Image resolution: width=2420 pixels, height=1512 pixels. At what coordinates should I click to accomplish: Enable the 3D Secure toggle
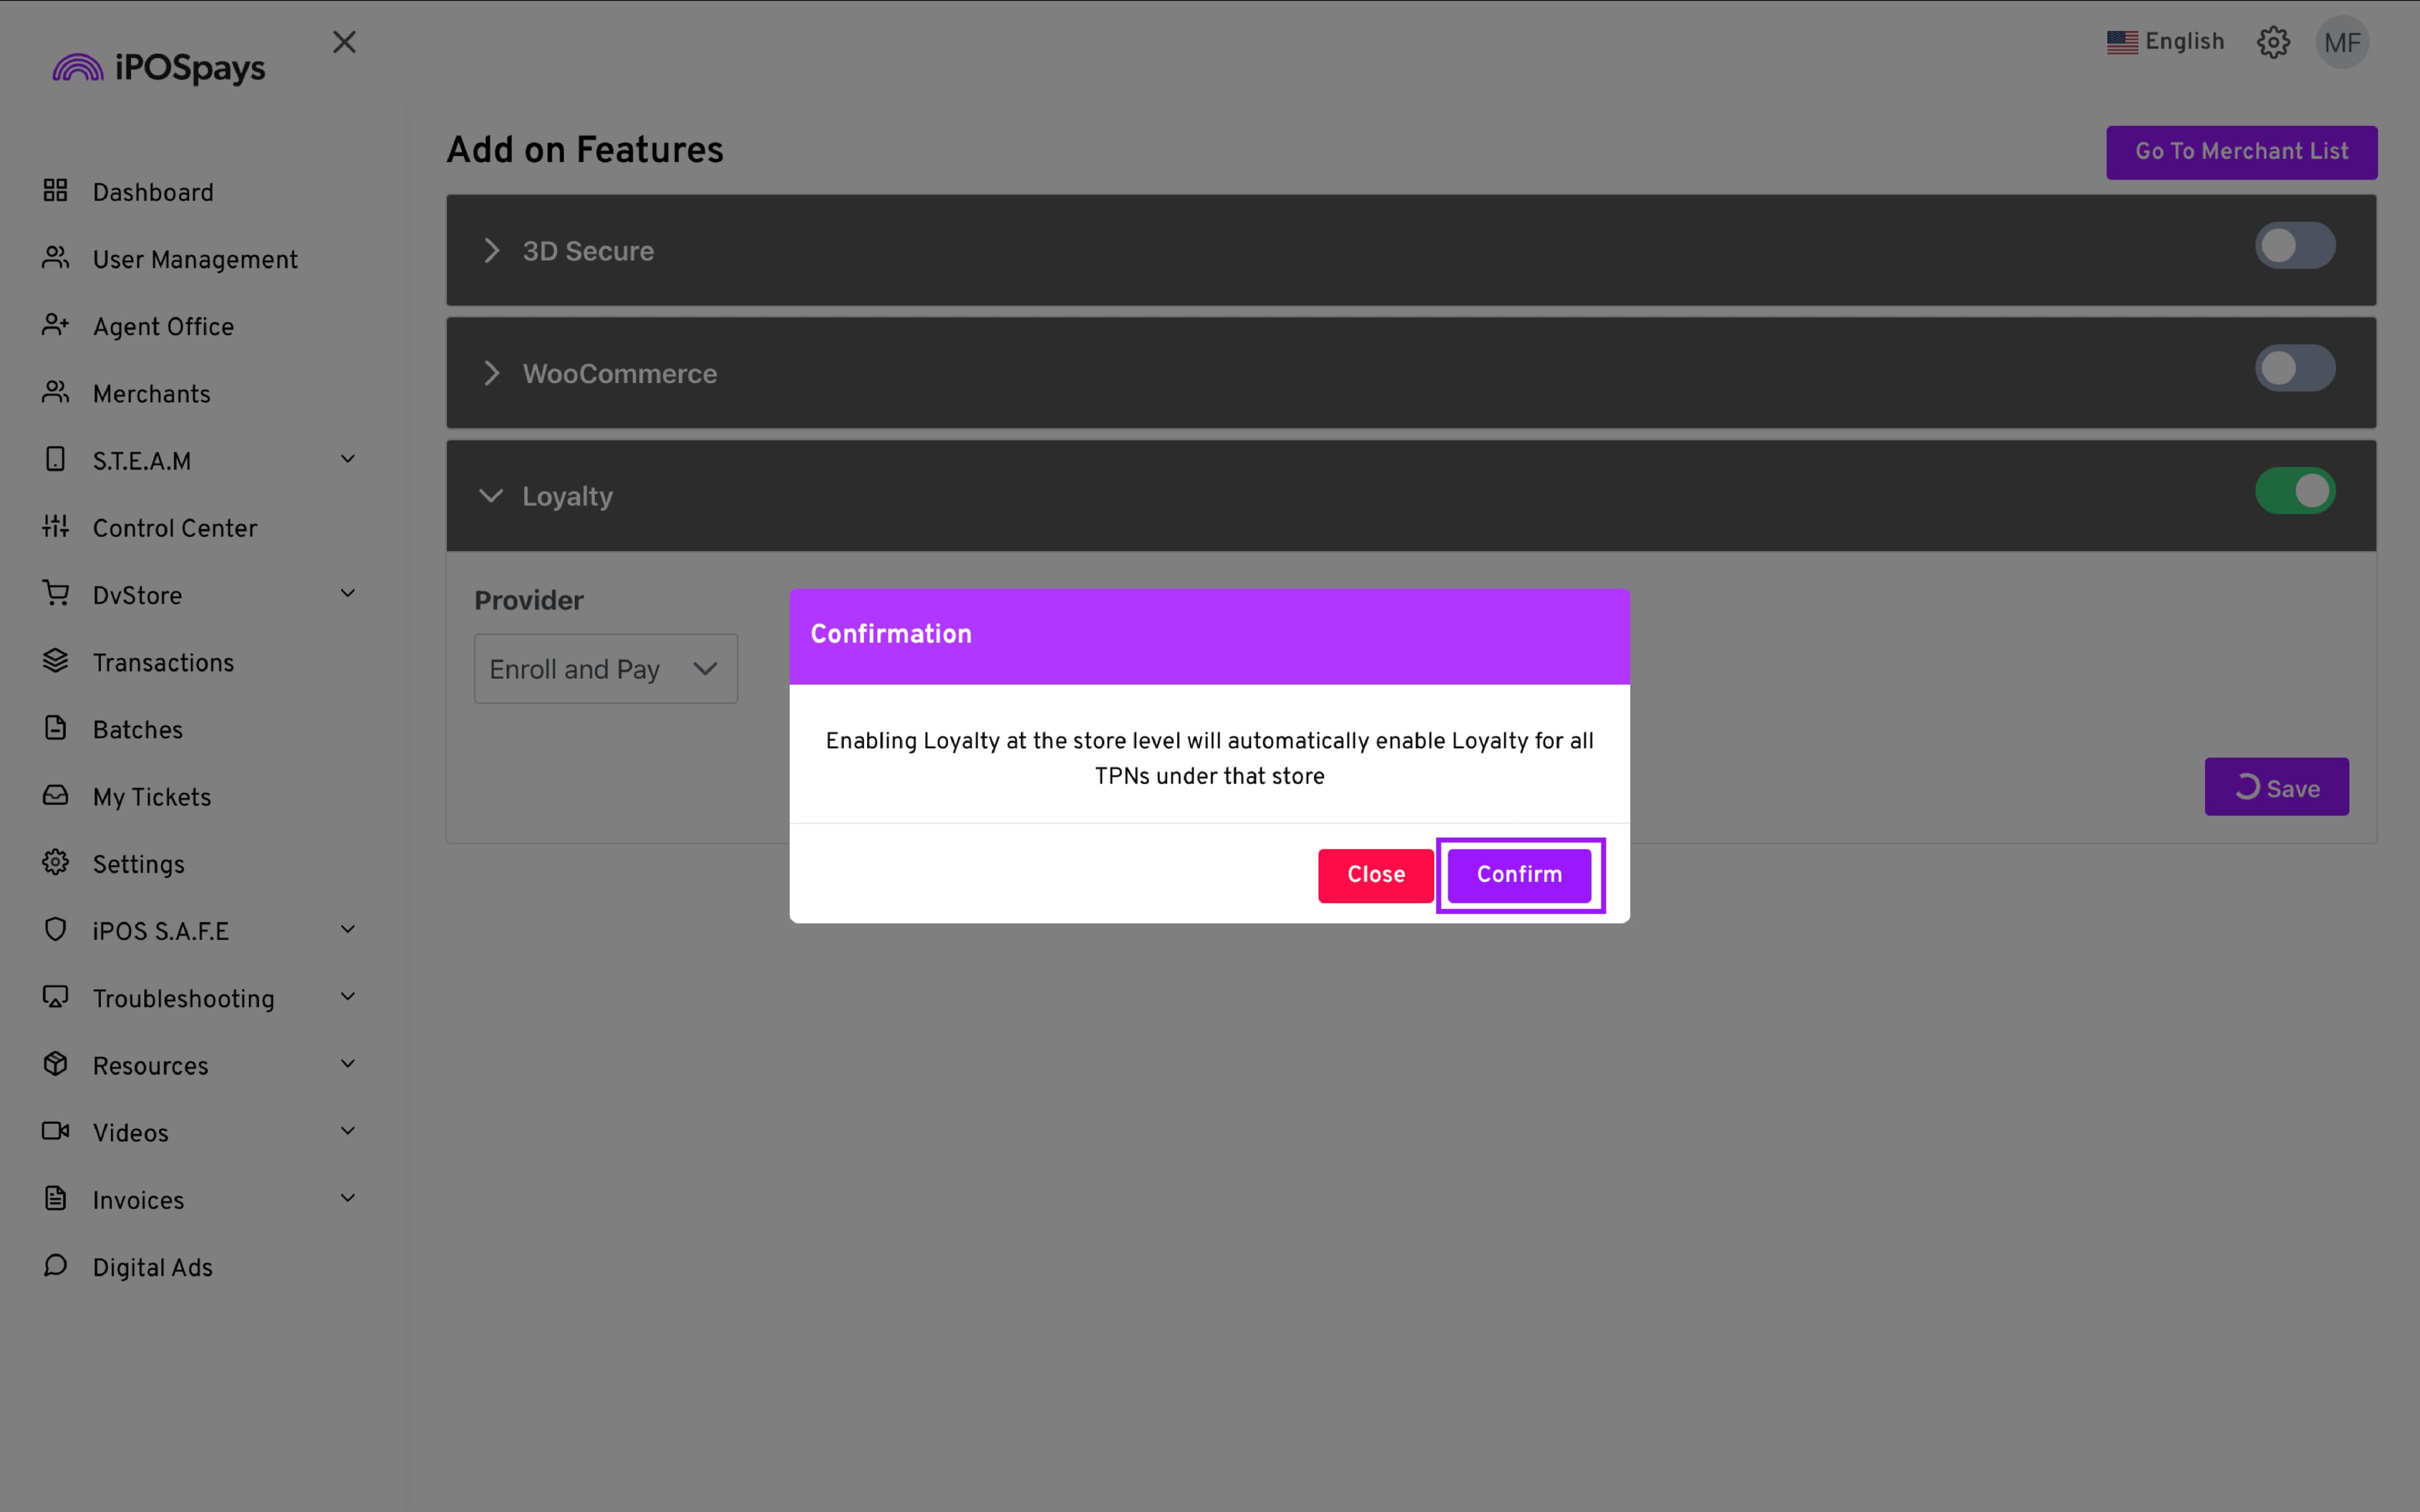2294,246
